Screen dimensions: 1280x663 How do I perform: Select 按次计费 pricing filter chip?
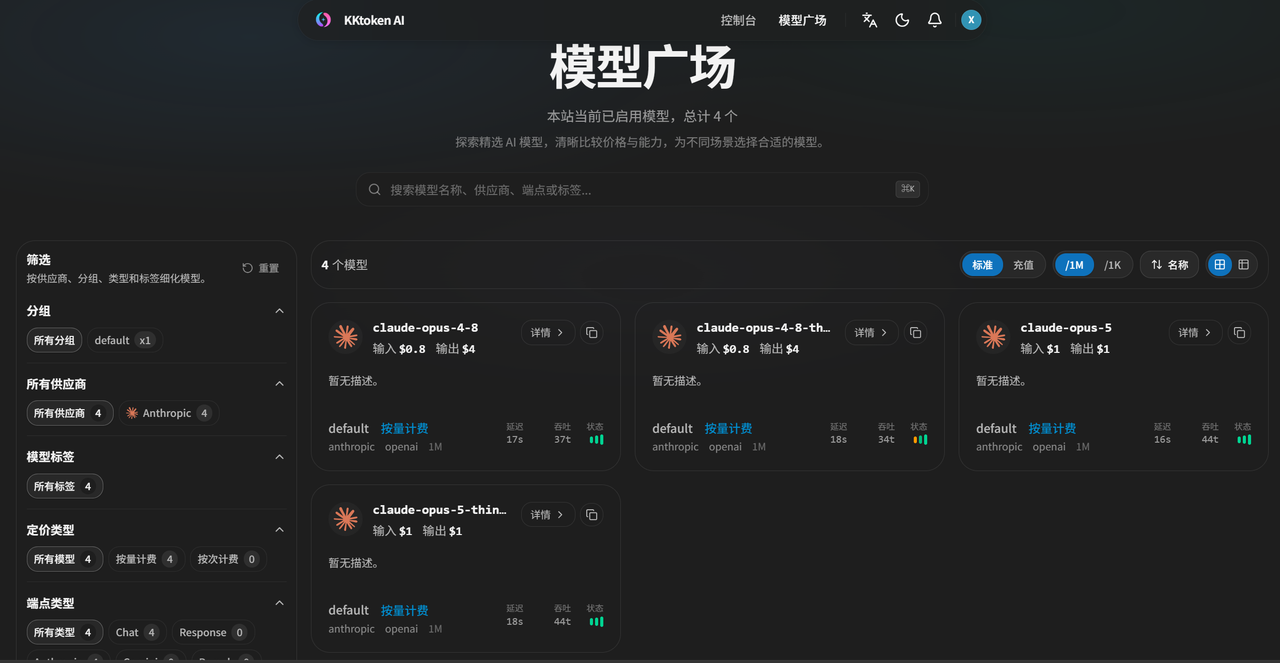pos(227,559)
